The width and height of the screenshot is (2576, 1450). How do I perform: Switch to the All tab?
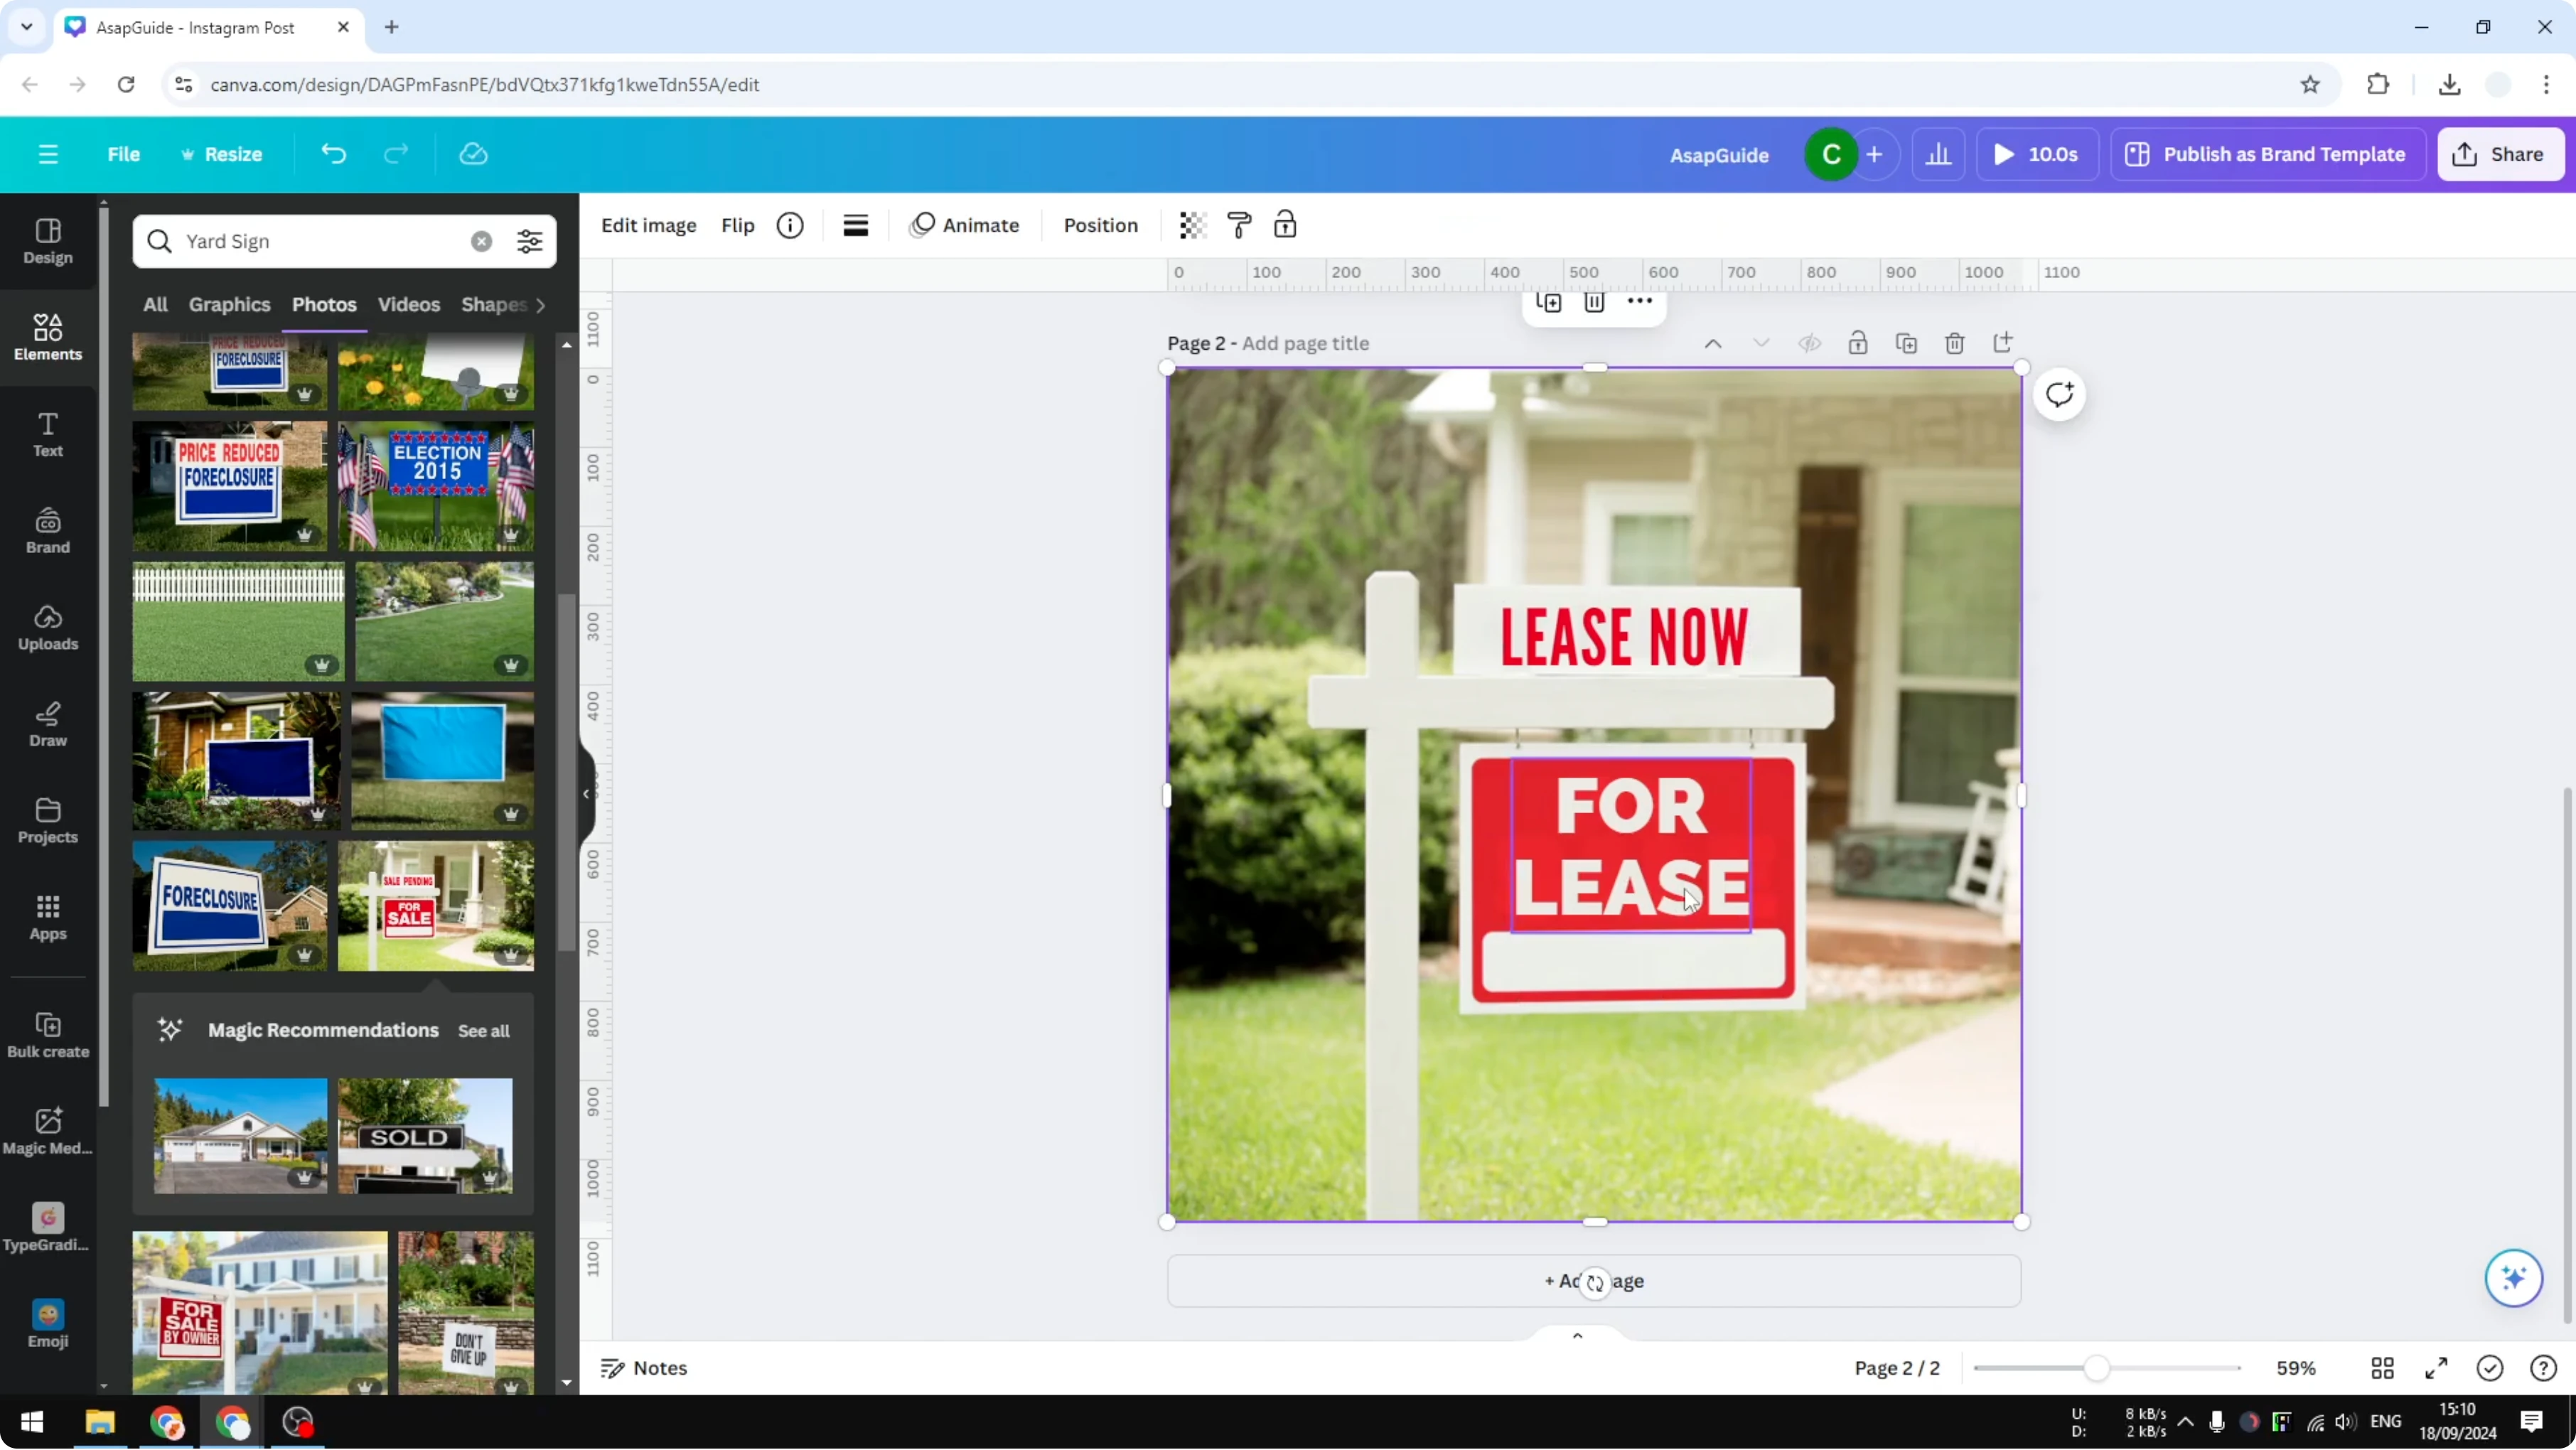[x=155, y=305]
